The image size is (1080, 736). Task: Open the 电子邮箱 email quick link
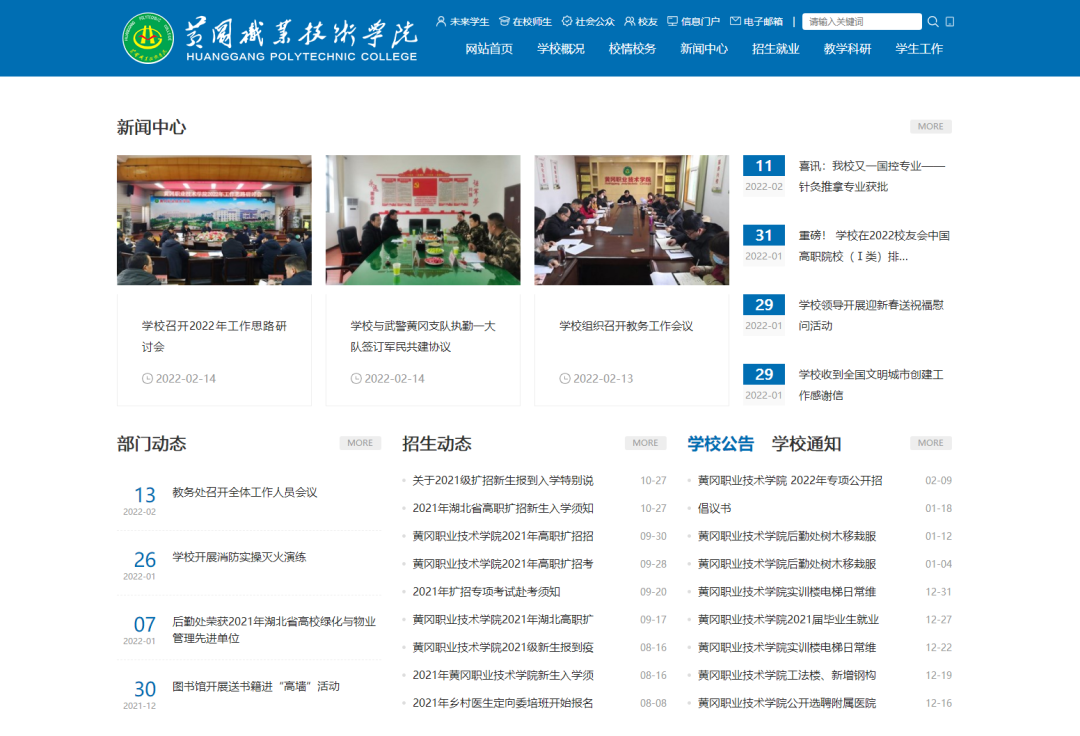(x=756, y=22)
